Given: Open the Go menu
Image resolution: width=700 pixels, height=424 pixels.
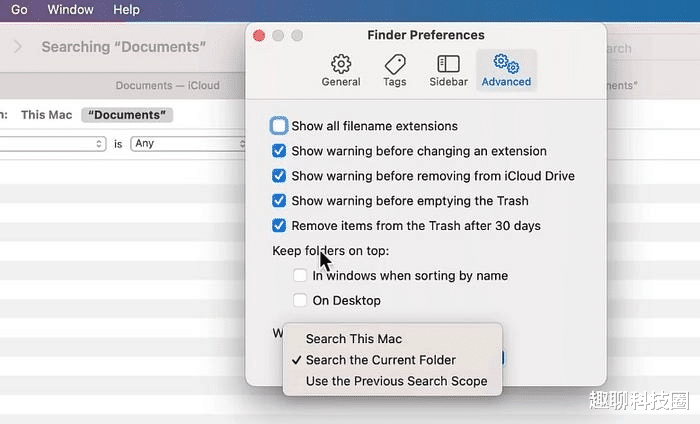Looking at the screenshot, I should 19,9.
